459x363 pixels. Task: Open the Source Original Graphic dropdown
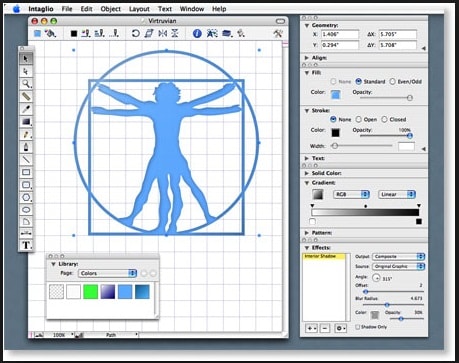(398, 266)
